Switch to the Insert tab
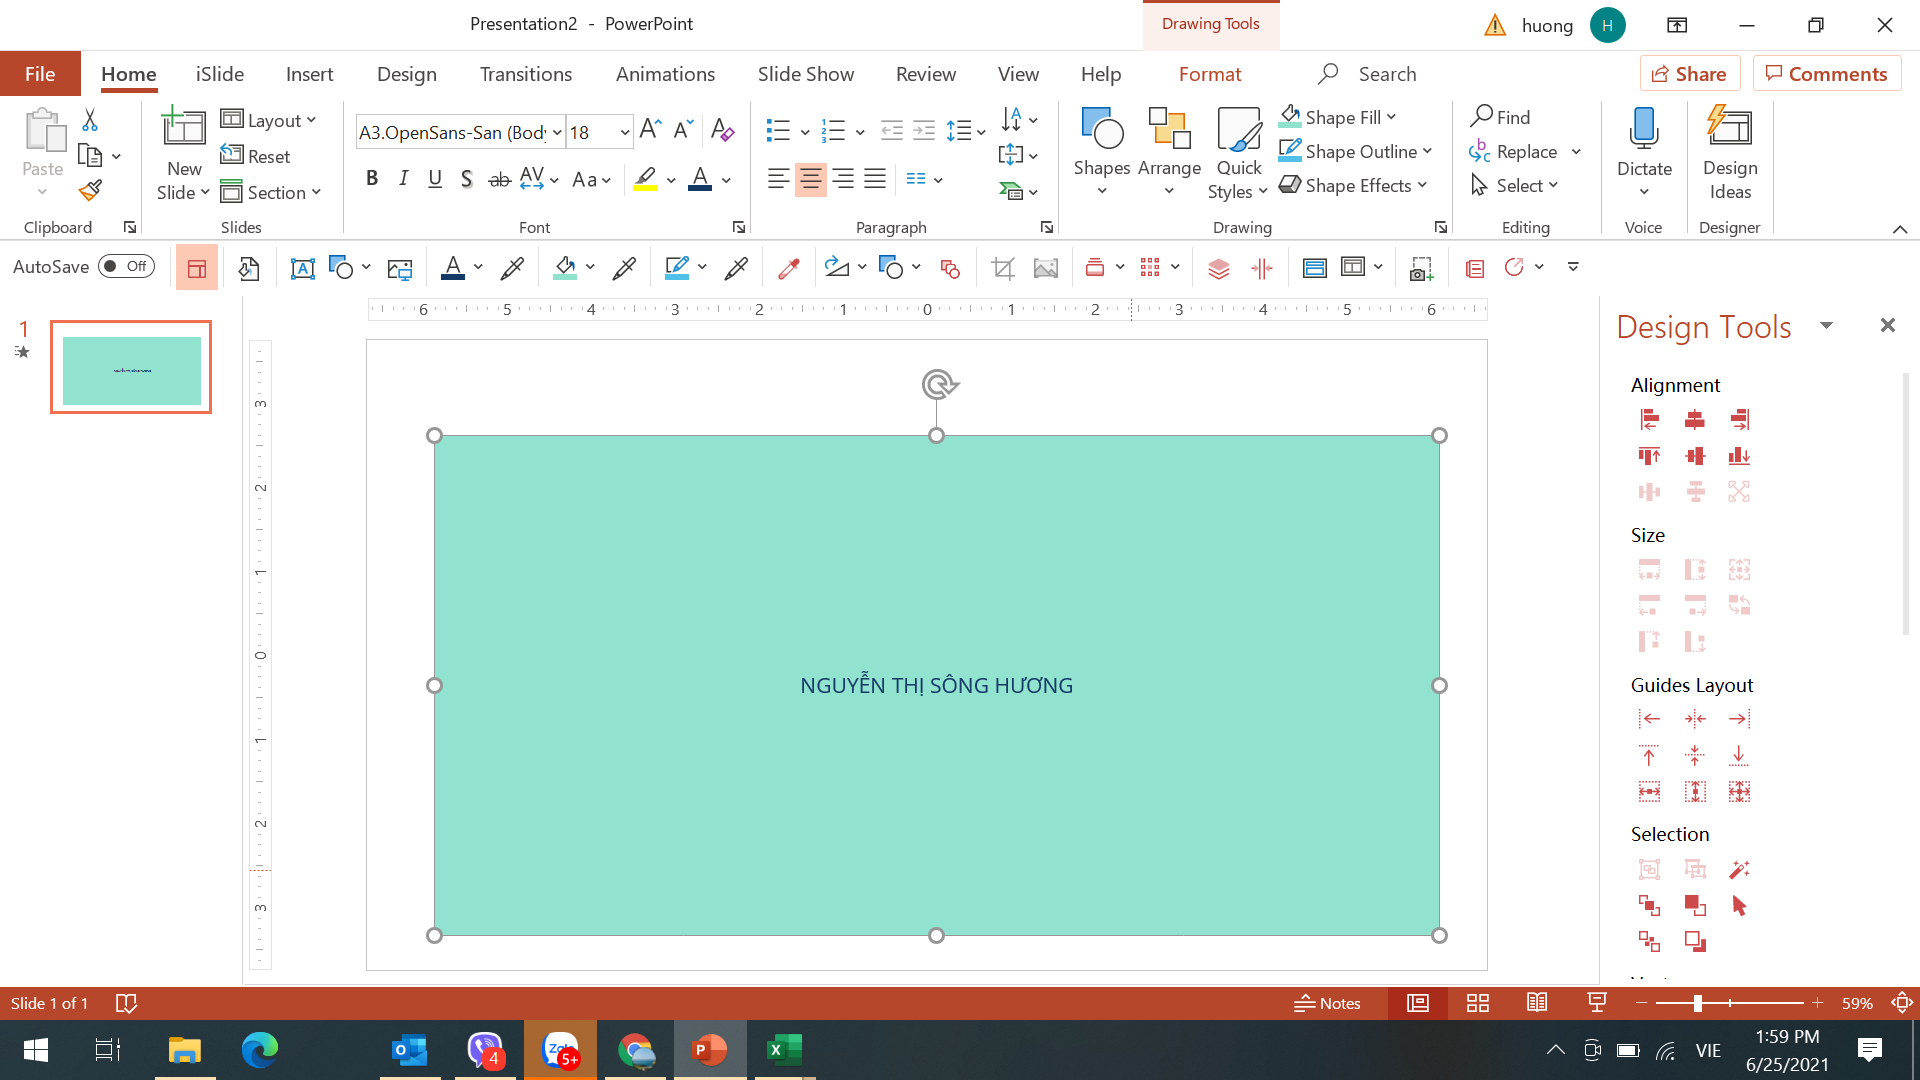Screen dimensions: 1920x1080 (309, 74)
